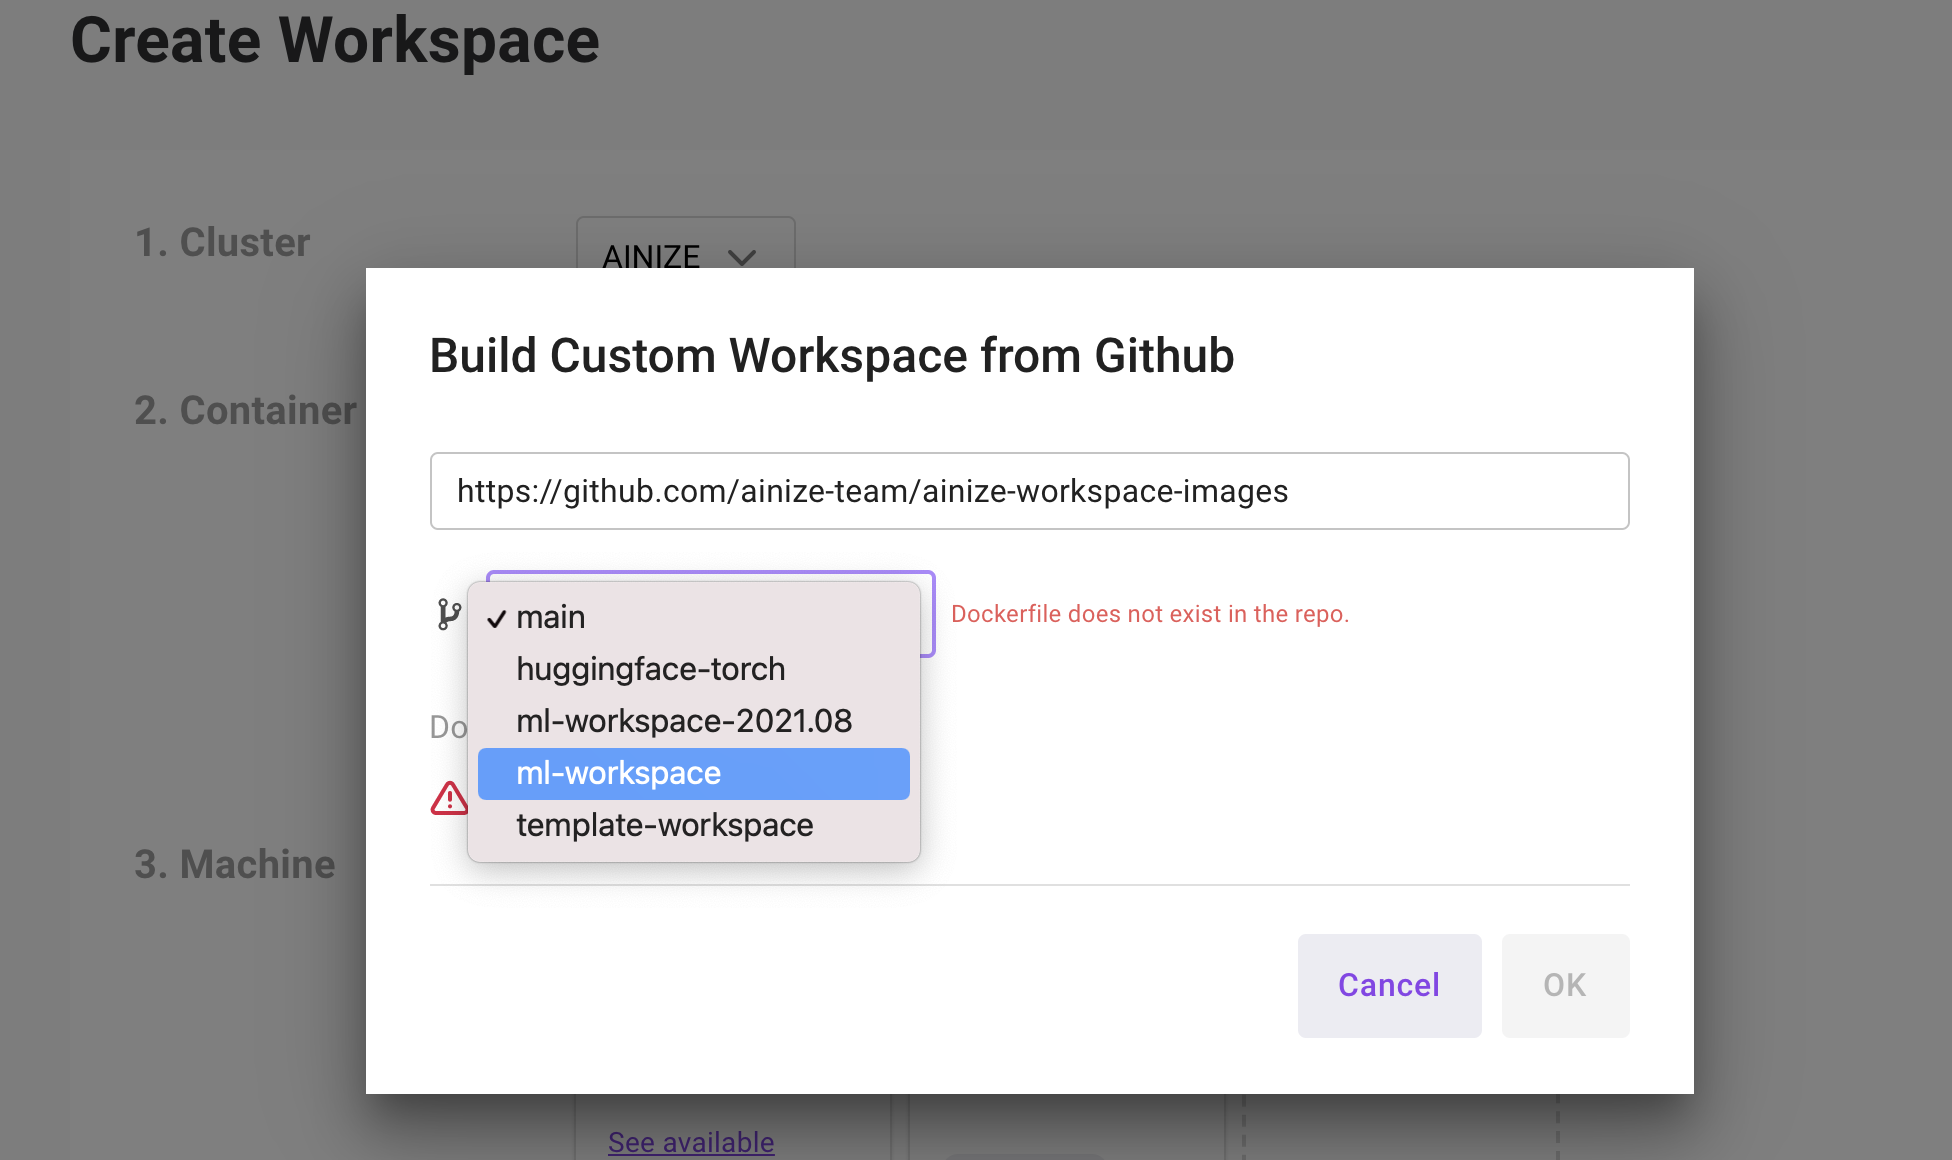The image size is (1952, 1160).
Task: Collapse the branch list by selecting main
Action: click(x=550, y=617)
